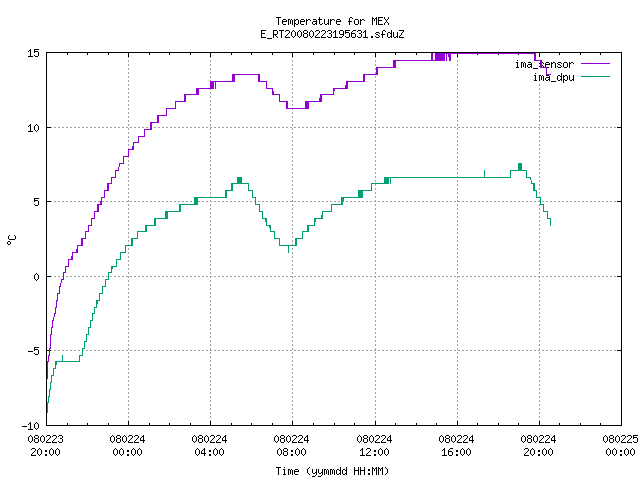Click the x-axis label 080224 04:00
The width and height of the screenshot is (640, 480).
(209, 446)
